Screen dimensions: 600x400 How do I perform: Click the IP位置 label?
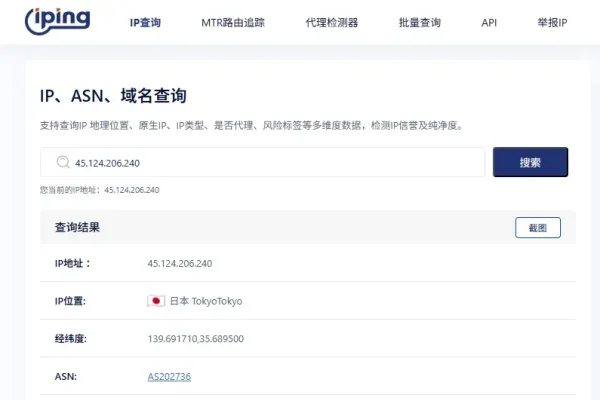[x=70, y=301]
